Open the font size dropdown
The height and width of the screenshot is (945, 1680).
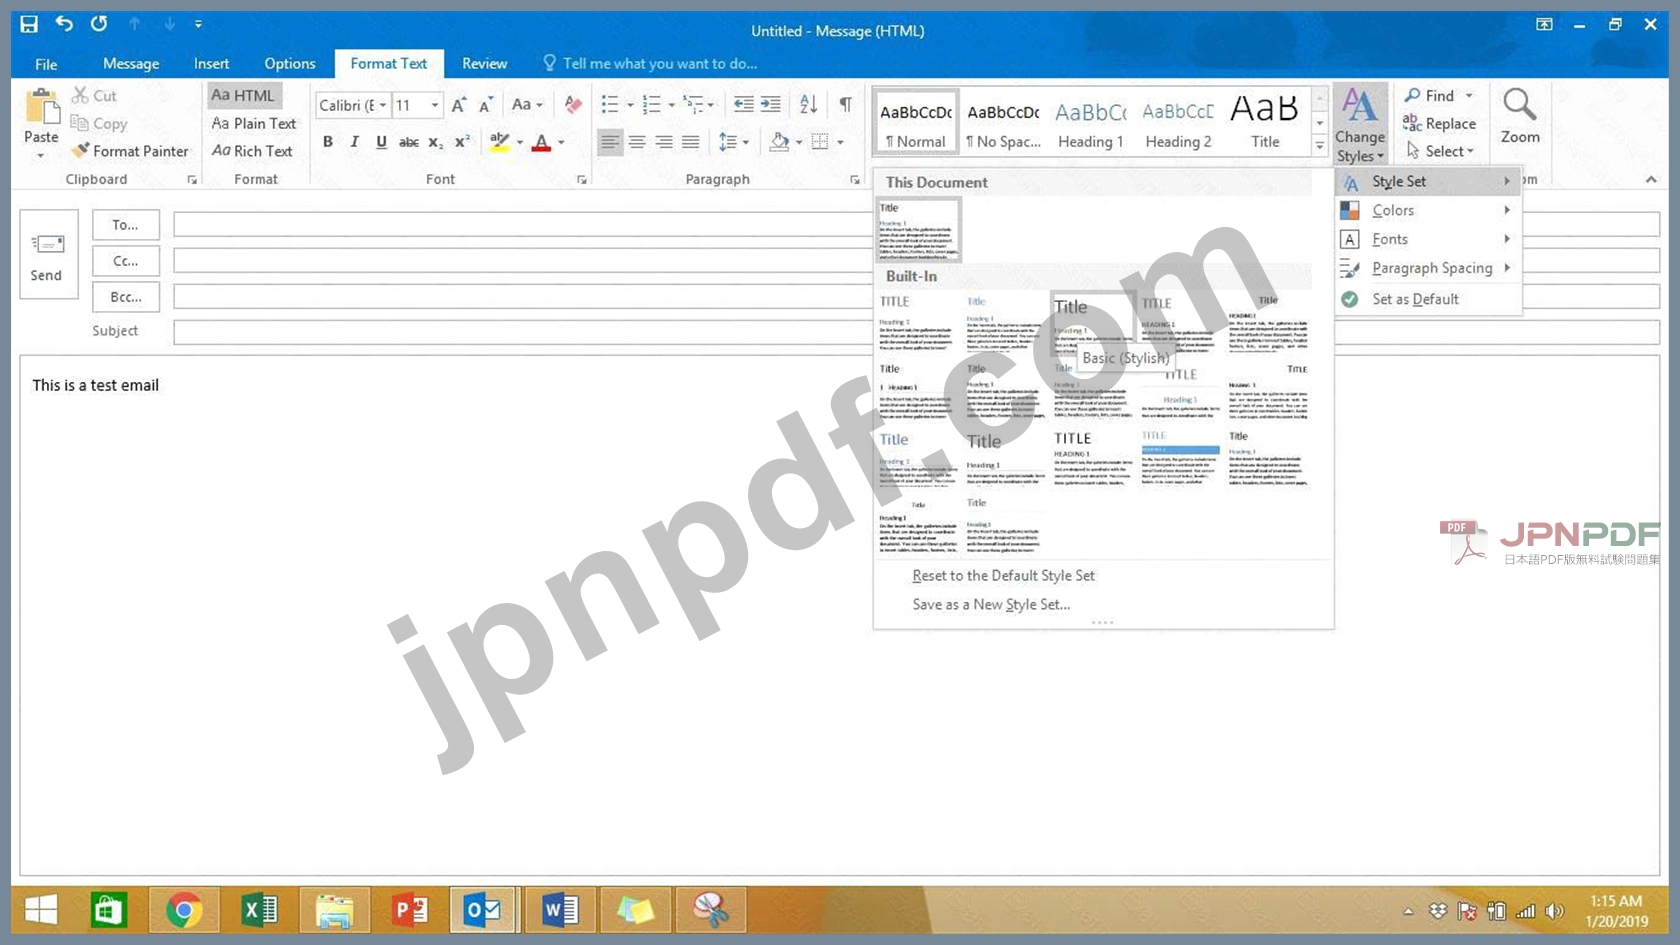click(x=434, y=106)
